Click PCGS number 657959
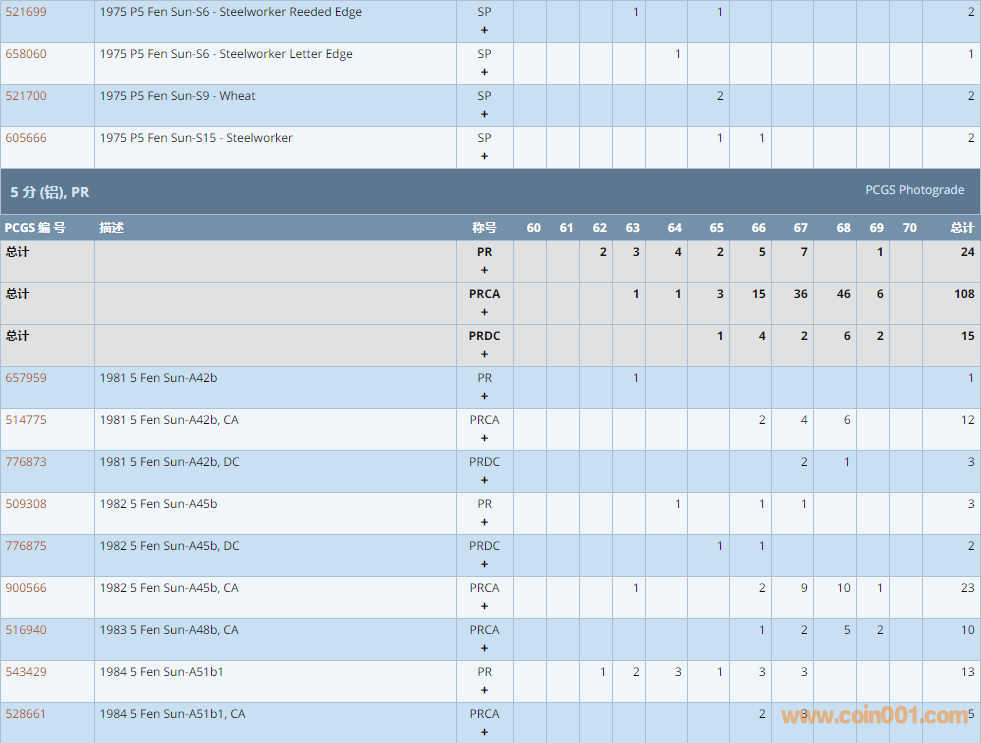Viewport: 981px width, 743px height. [26, 378]
